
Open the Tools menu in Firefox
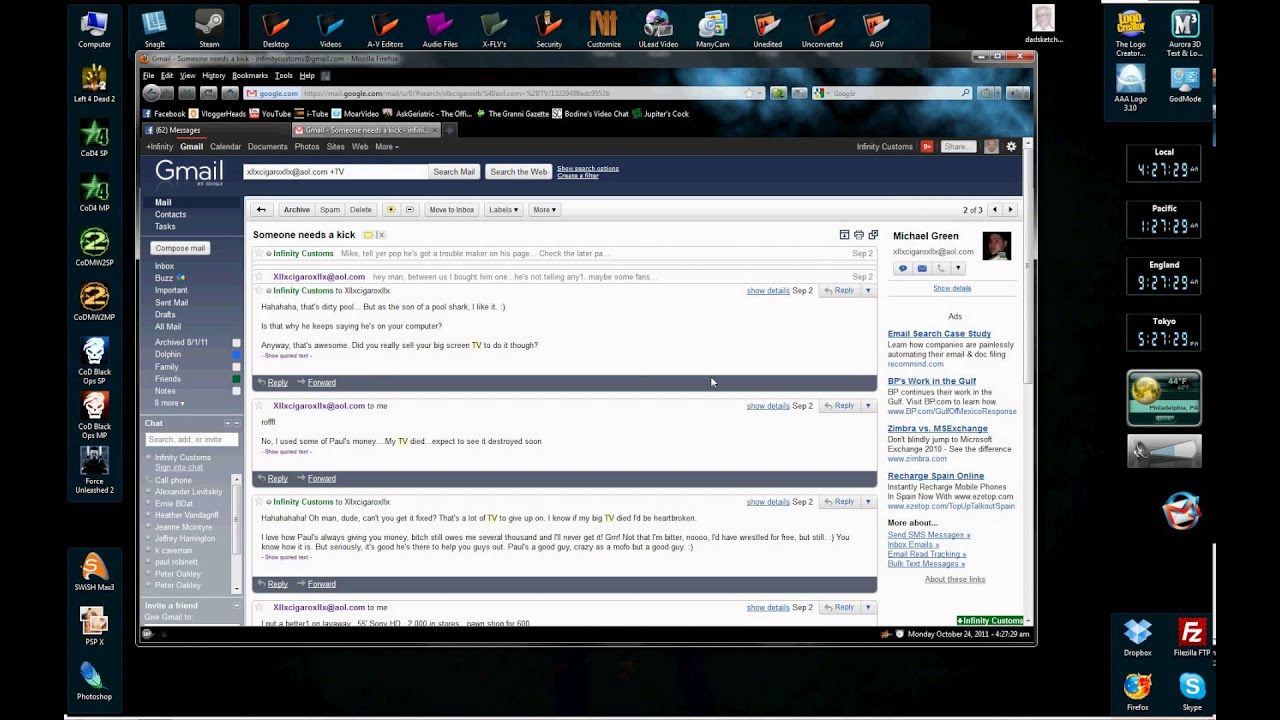point(284,75)
